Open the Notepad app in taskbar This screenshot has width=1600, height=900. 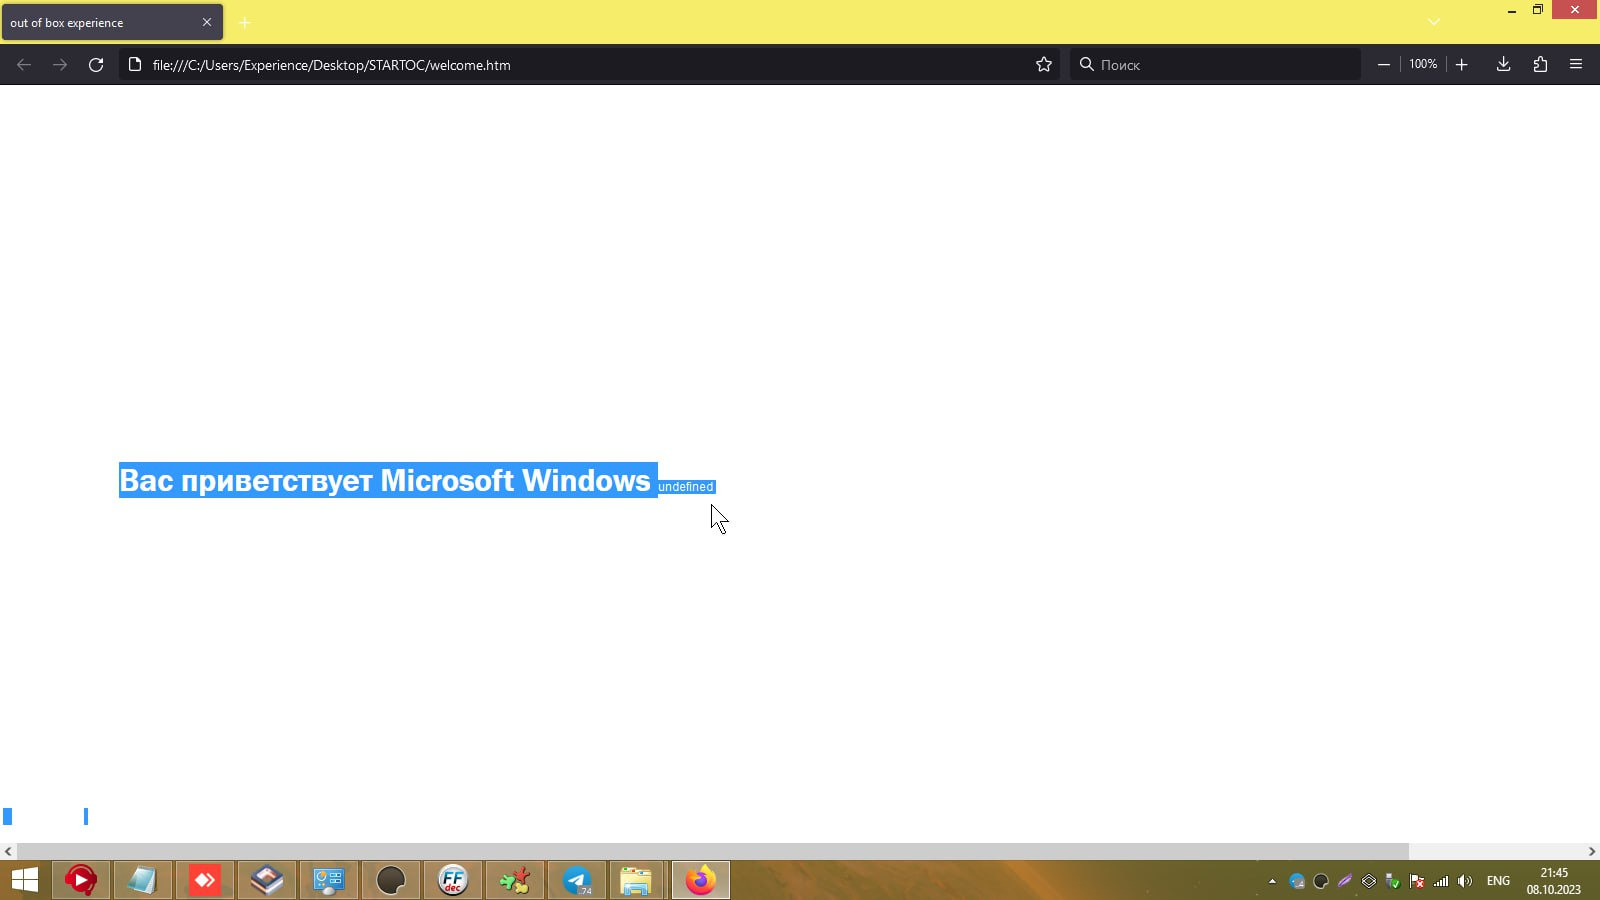tap(143, 880)
